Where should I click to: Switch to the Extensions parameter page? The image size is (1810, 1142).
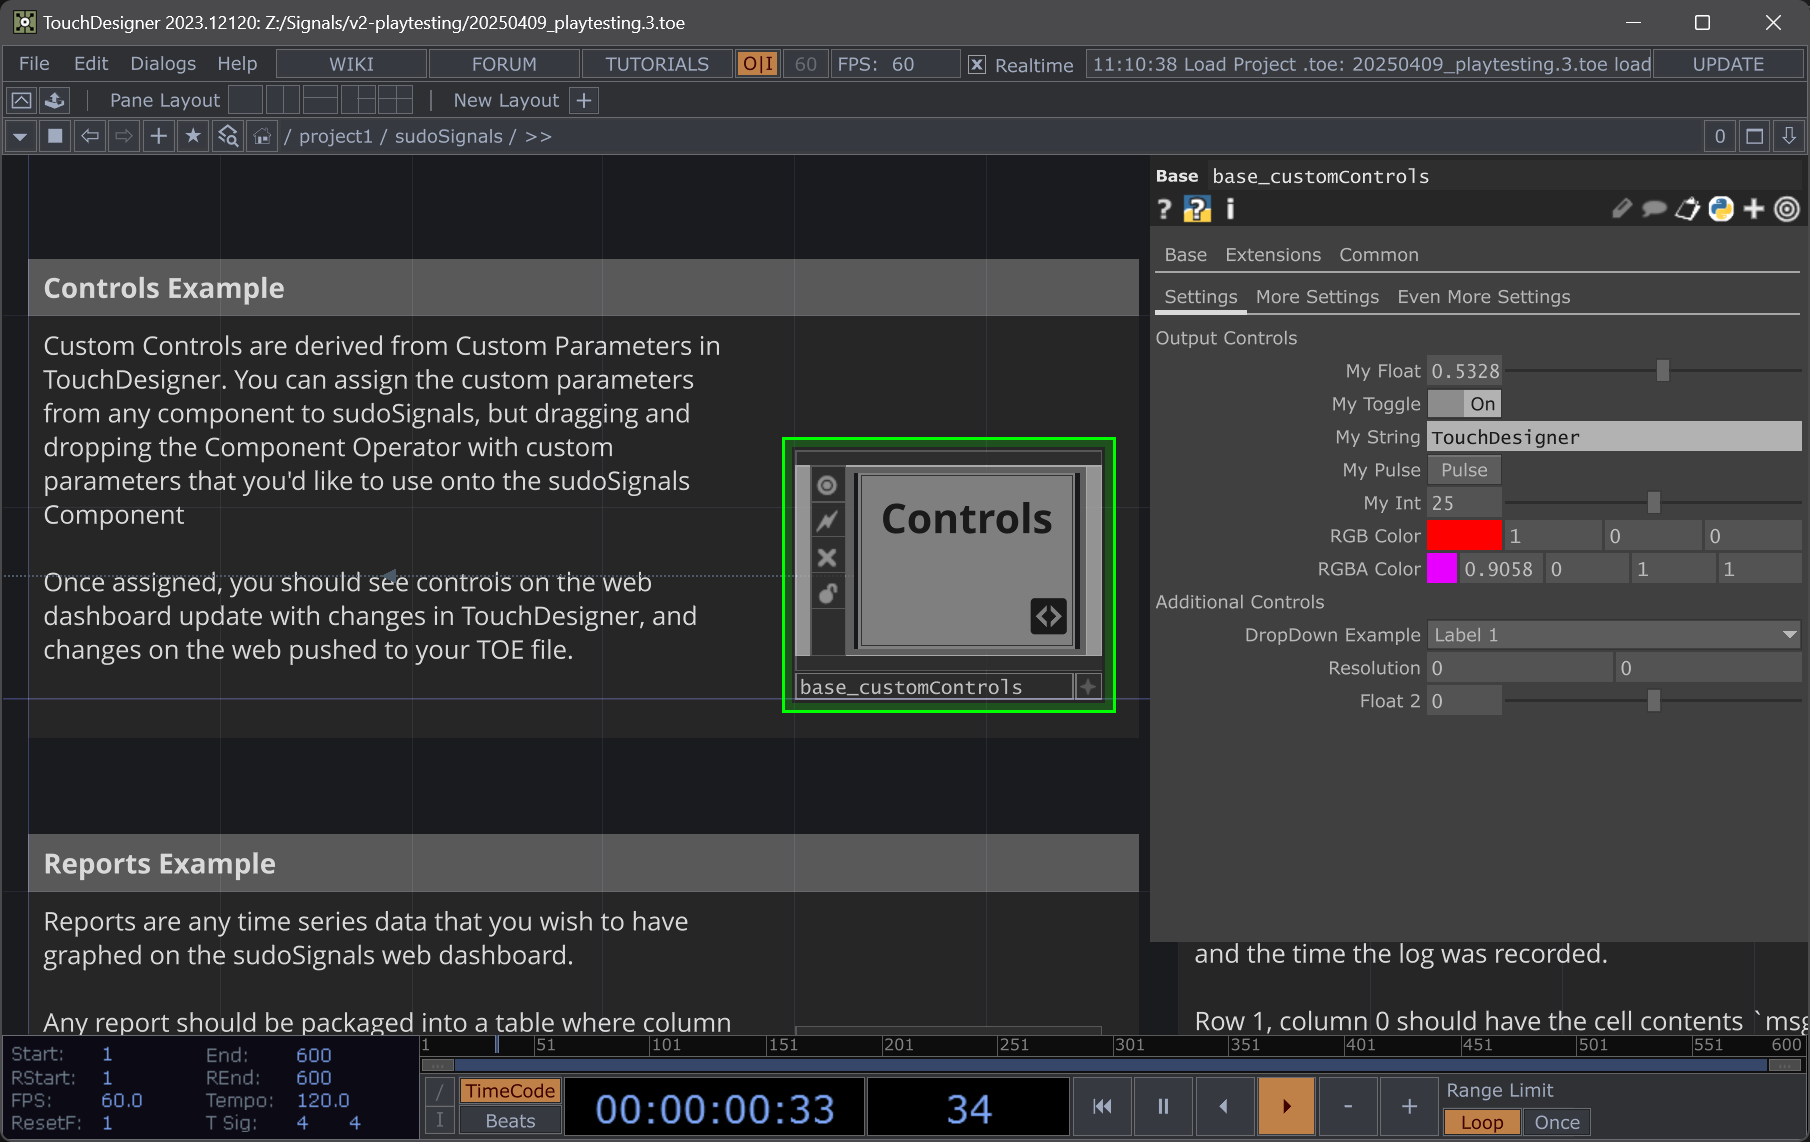point(1273,255)
